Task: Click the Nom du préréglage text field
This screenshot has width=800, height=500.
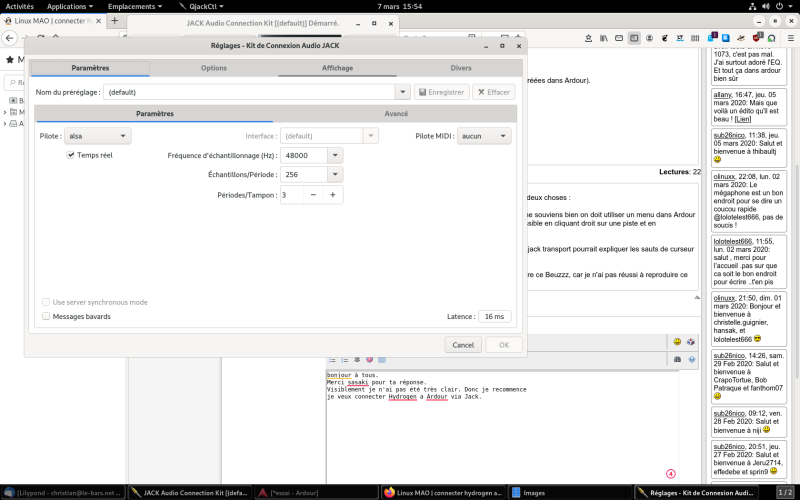Action: [x=249, y=92]
